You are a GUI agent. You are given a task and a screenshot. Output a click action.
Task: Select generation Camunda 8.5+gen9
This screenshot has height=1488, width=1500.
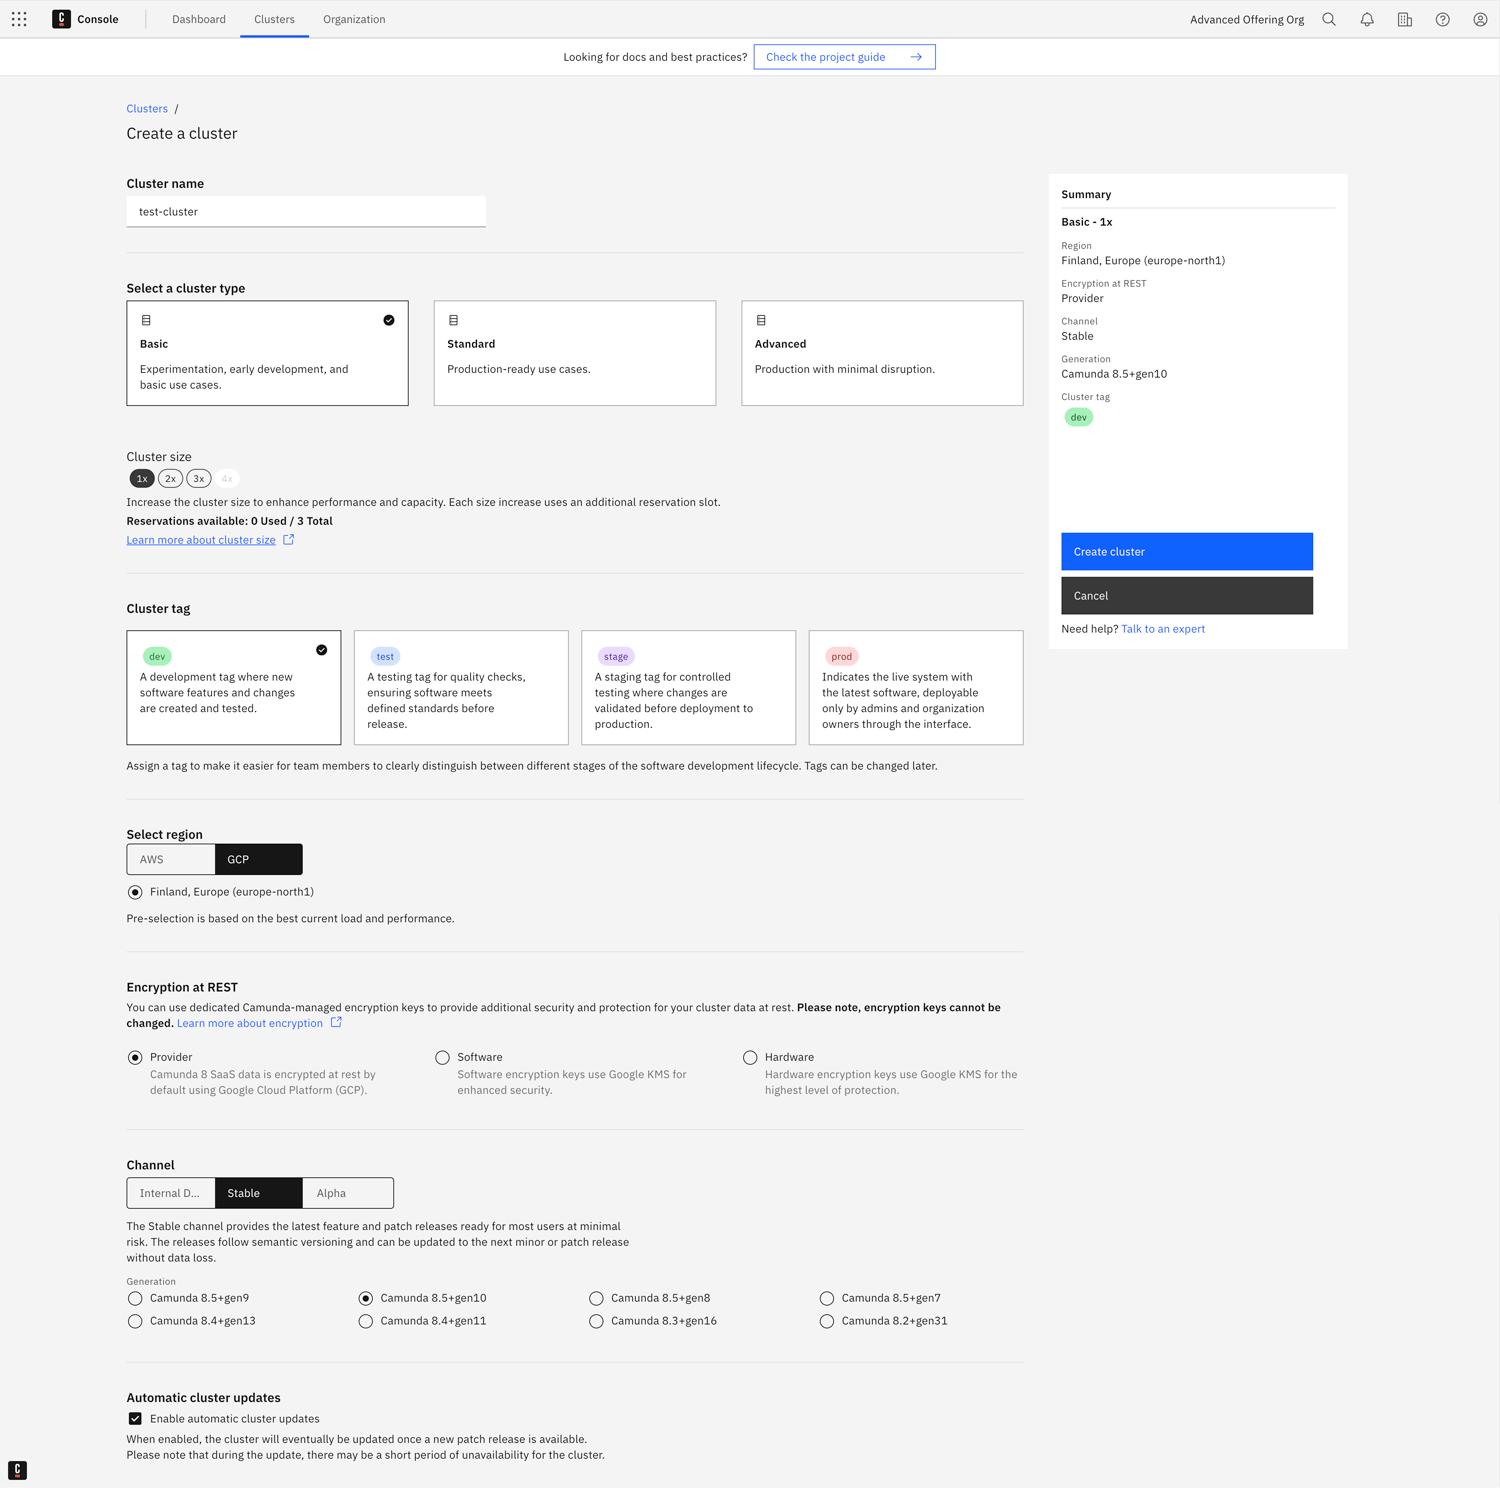pyautogui.click(x=135, y=1298)
